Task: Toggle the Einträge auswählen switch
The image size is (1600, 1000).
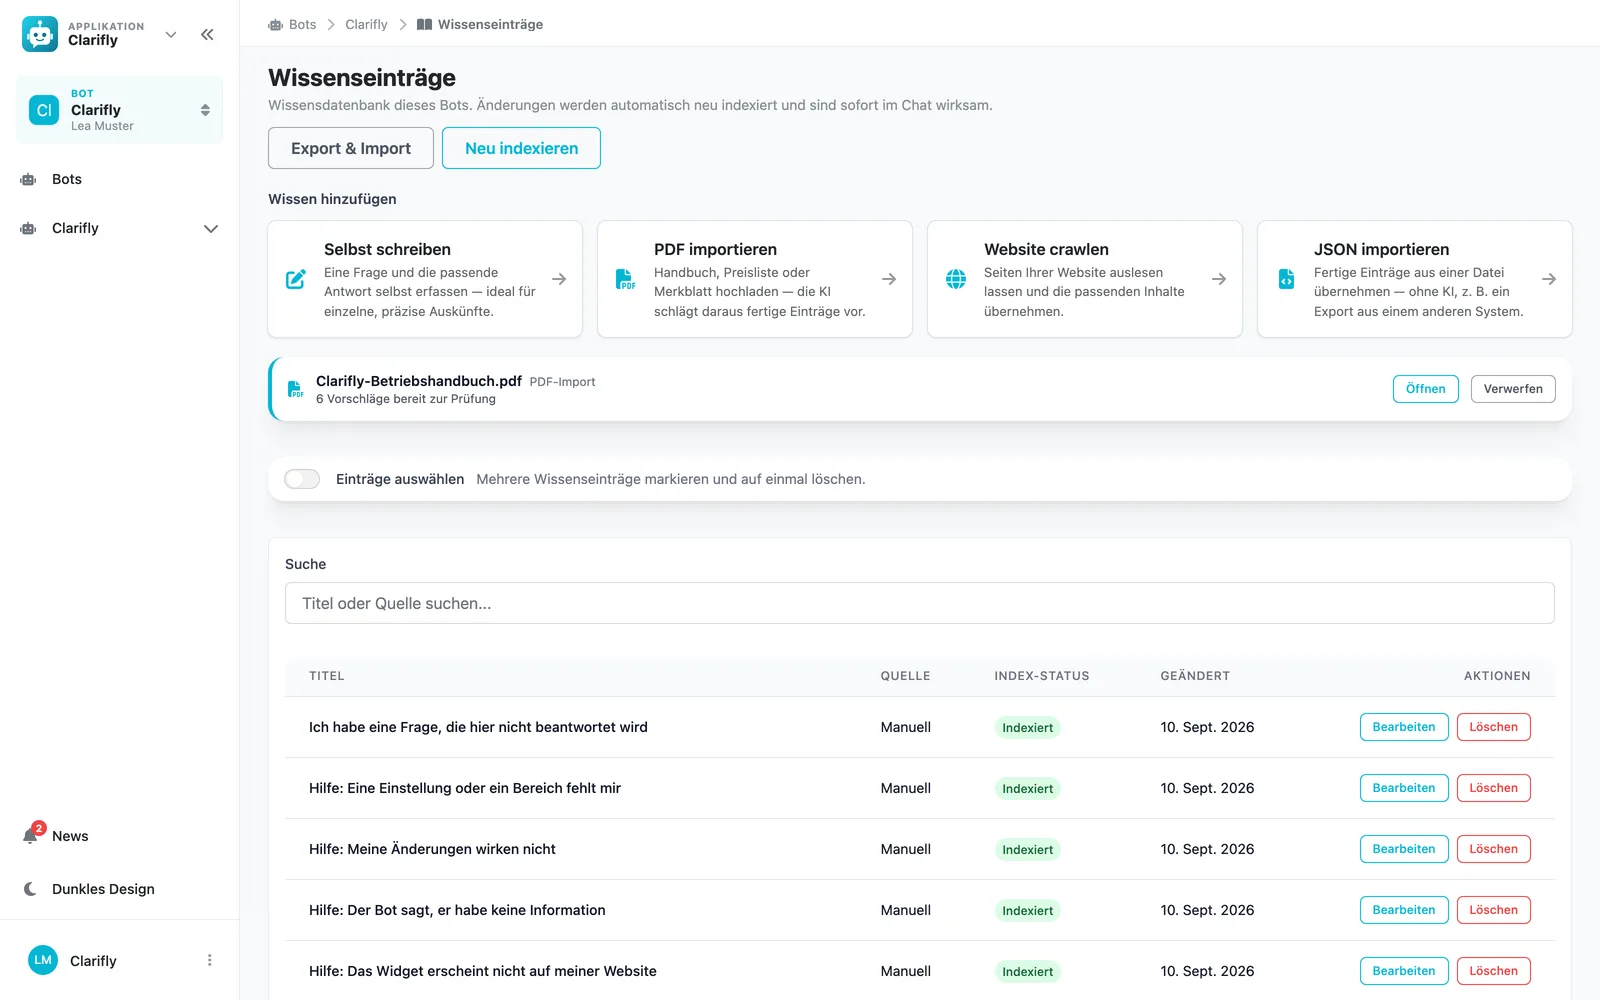Action: tap(302, 479)
